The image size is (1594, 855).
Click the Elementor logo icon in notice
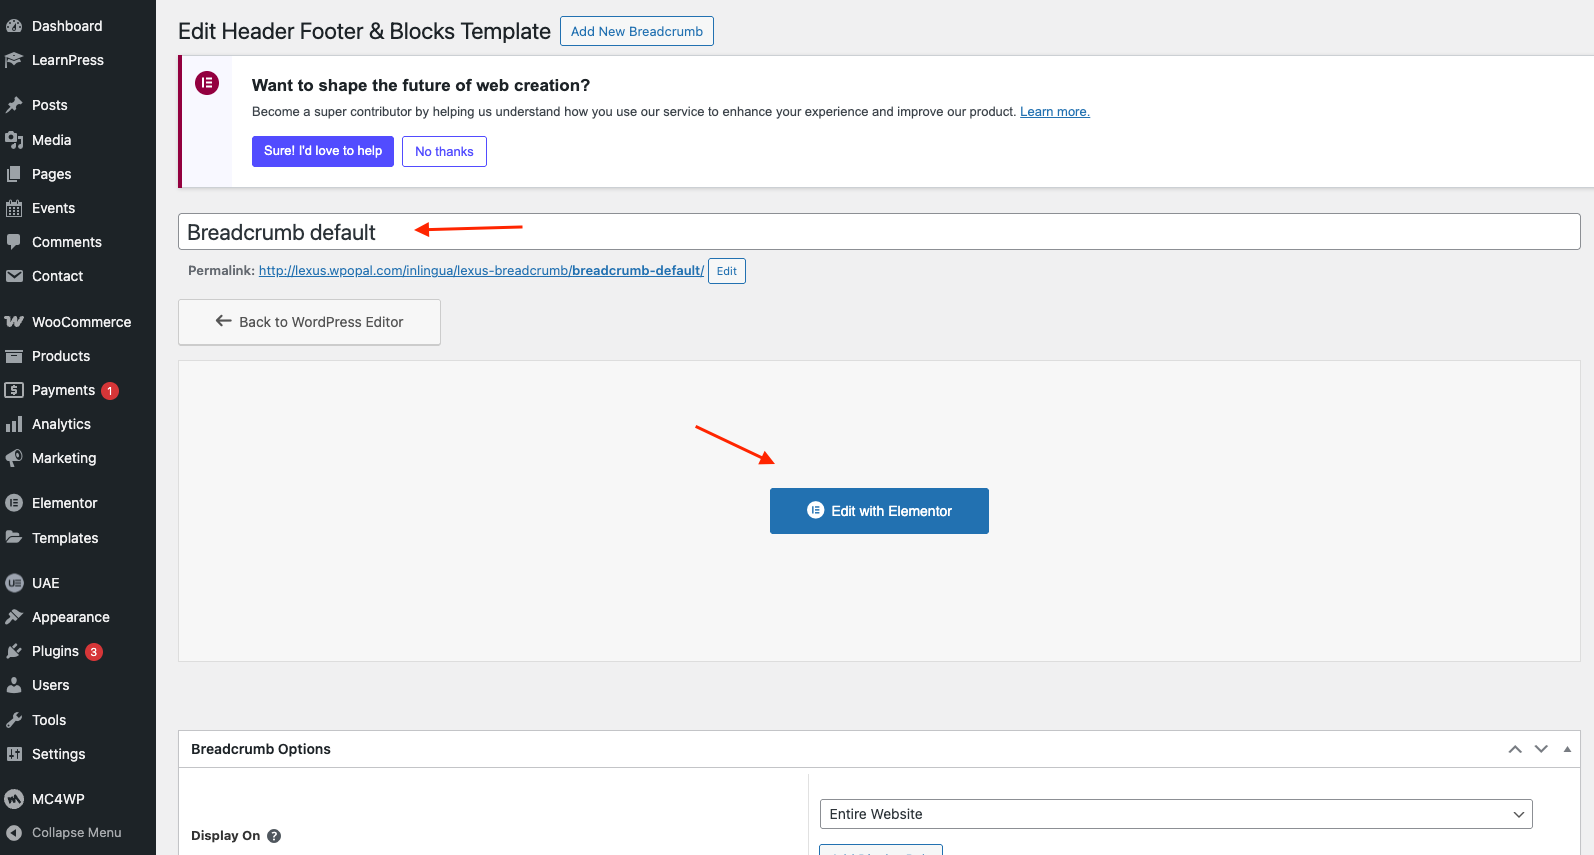207,83
